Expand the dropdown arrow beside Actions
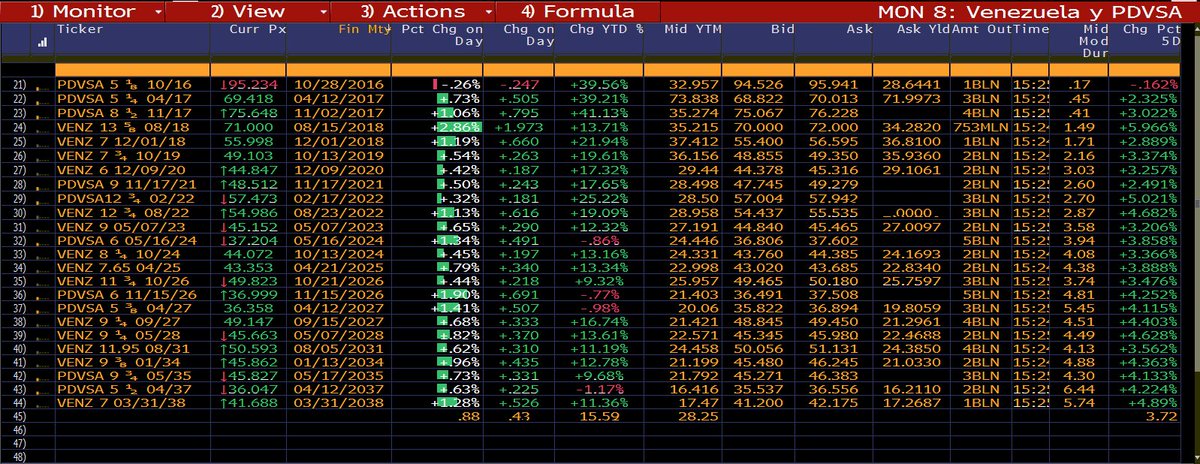This screenshot has height=464, width=1200. (x=487, y=12)
